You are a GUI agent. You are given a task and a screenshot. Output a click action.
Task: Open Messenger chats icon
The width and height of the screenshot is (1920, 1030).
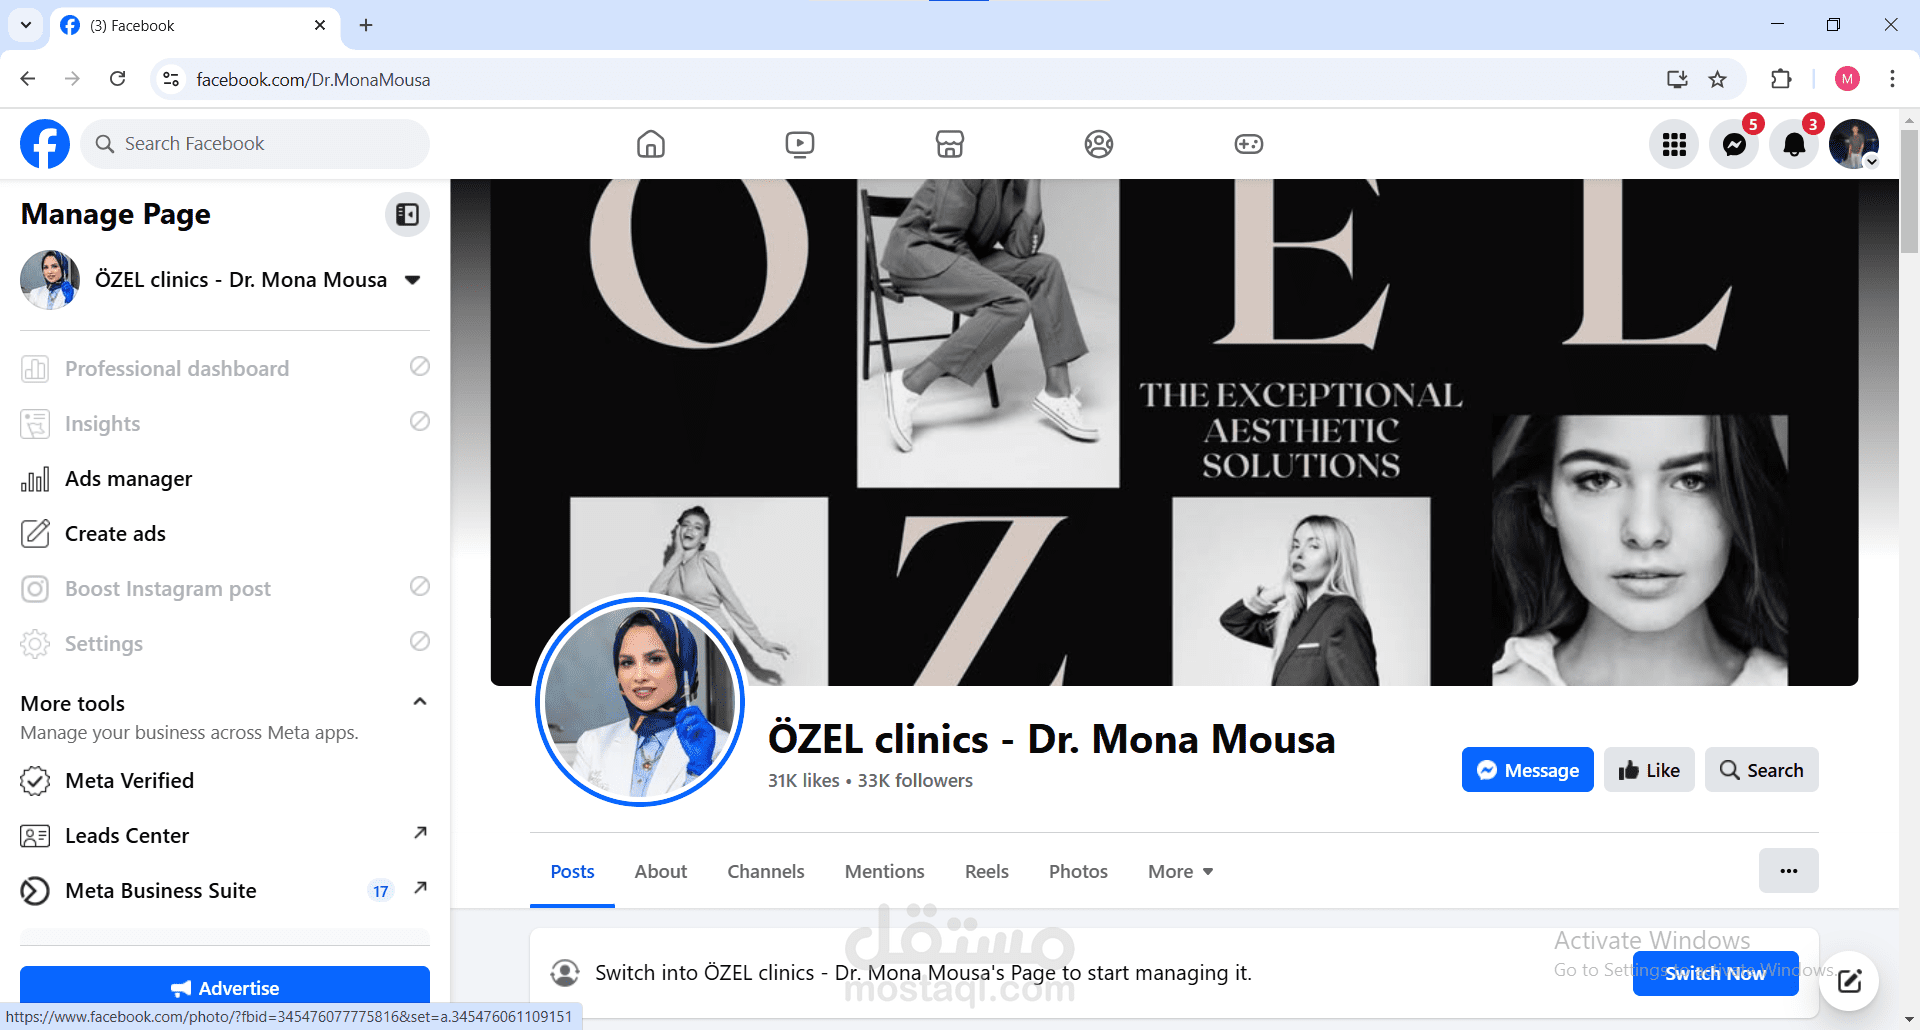click(1734, 144)
